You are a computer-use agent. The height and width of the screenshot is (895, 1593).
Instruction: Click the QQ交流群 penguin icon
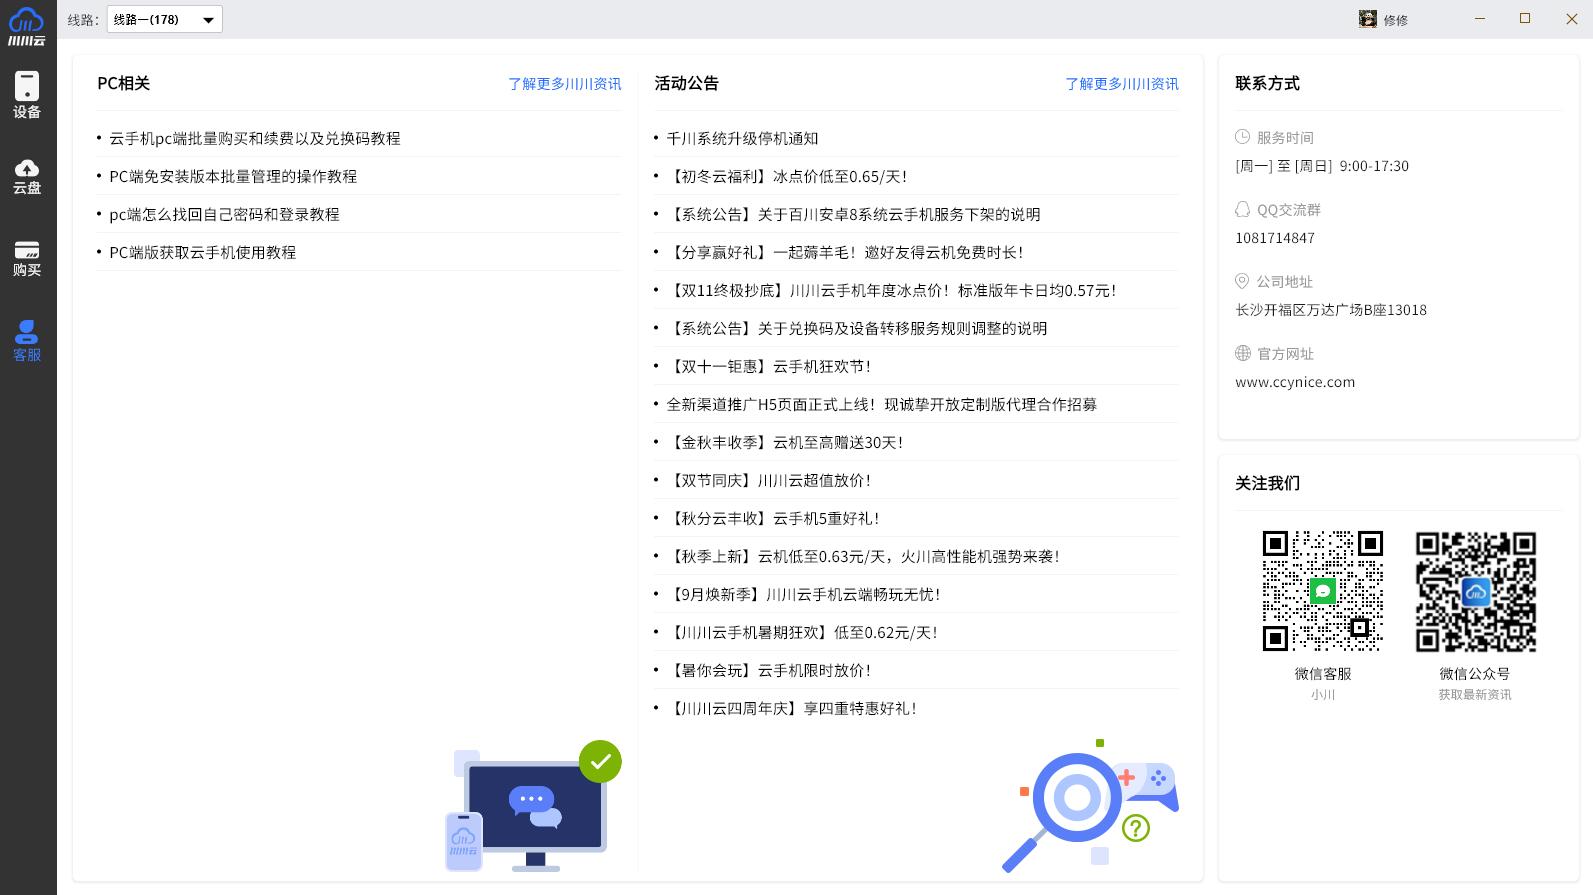(x=1242, y=210)
